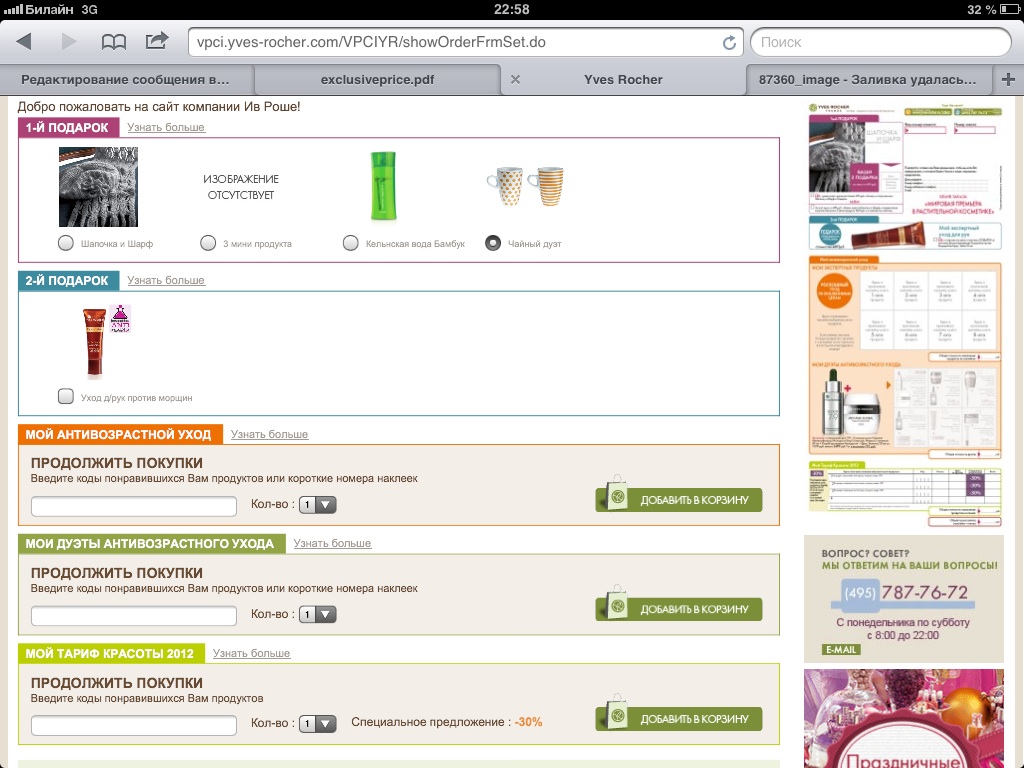
Task: Add to cart in duets section
Action: (x=679, y=609)
